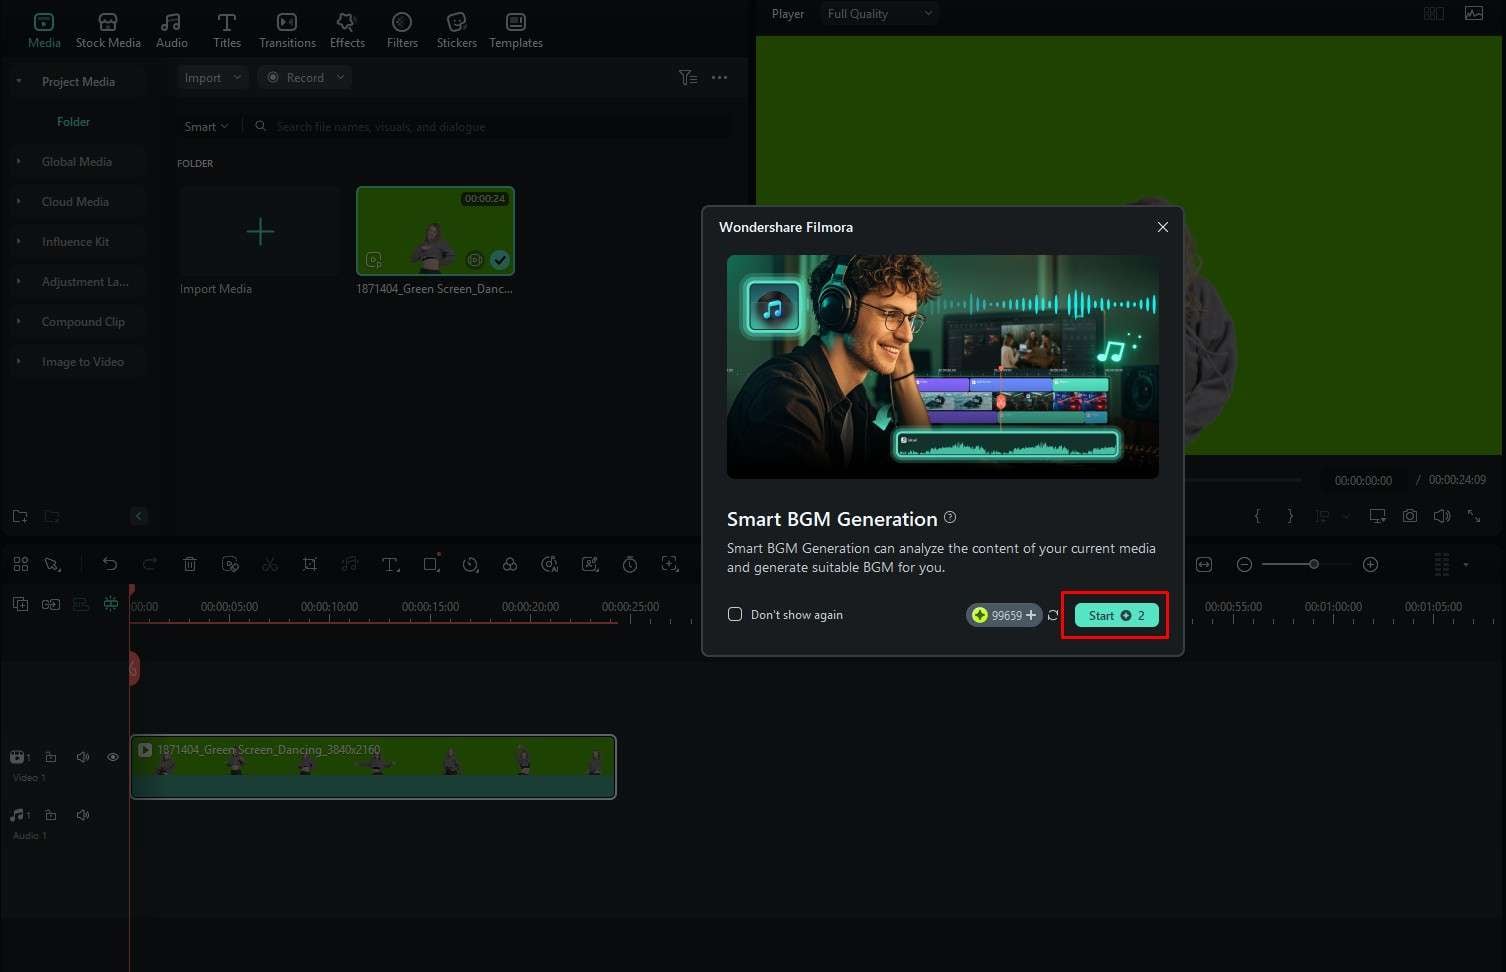The image size is (1506, 972).
Task: Mute the Video 1 track speaker
Action: tap(83, 757)
